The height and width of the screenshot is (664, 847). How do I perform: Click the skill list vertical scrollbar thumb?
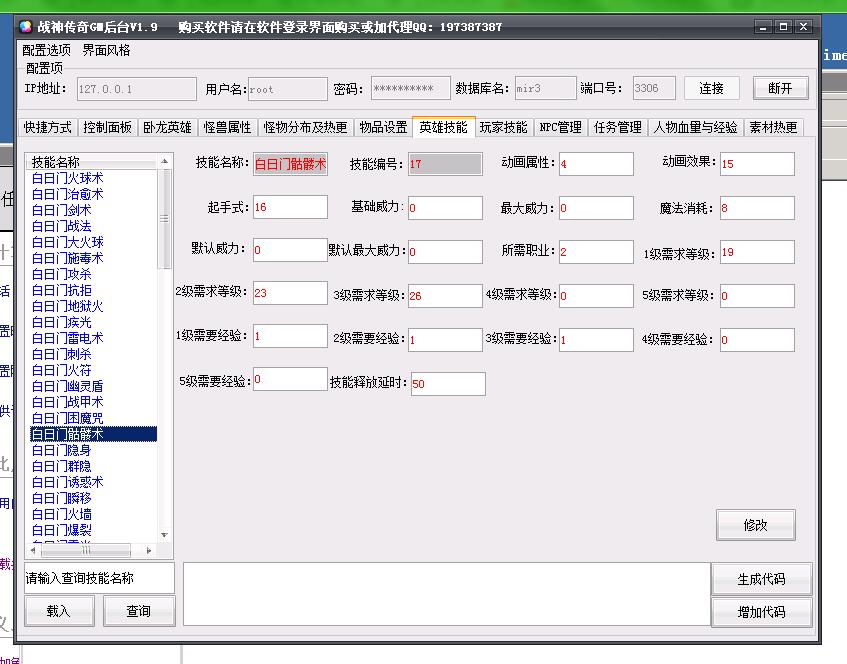pos(166,220)
